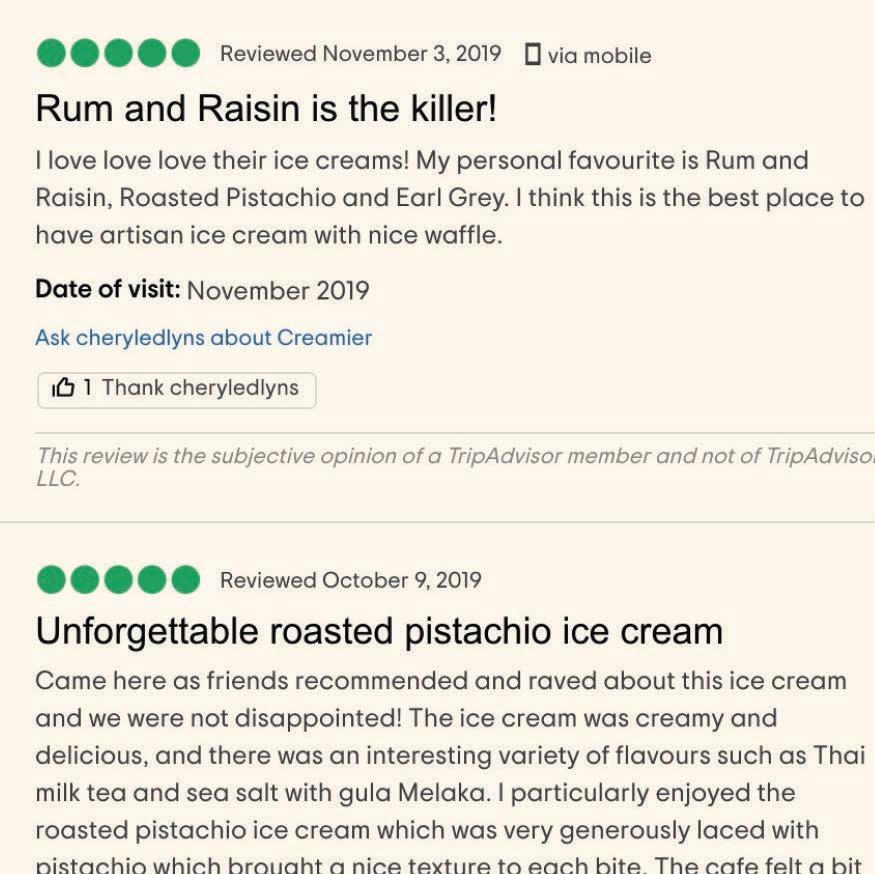The height and width of the screenshot is (874, 875).
Task: Click the Thank cheryledlyns button
Action: tap(176, 390)
